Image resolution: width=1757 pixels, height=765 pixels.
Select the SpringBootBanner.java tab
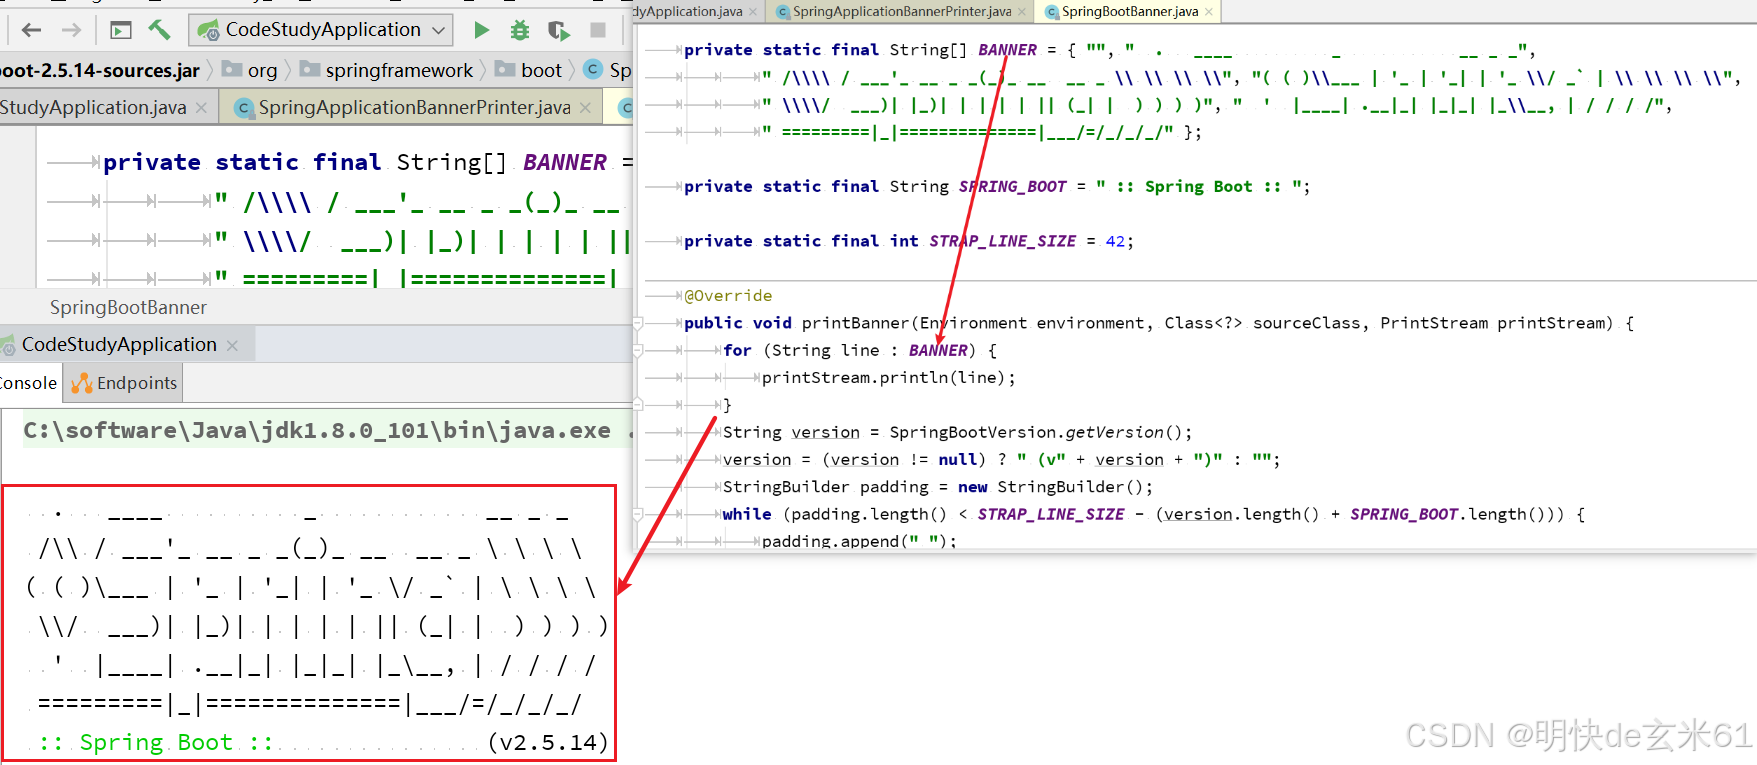coord(1130,11)
